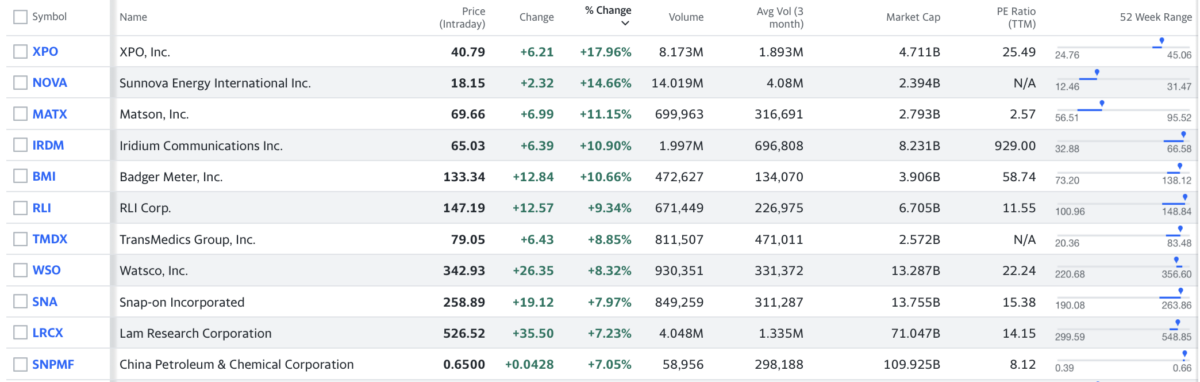
Task: Tick the checkbox beside XPO
Action: tap(20, 51)
